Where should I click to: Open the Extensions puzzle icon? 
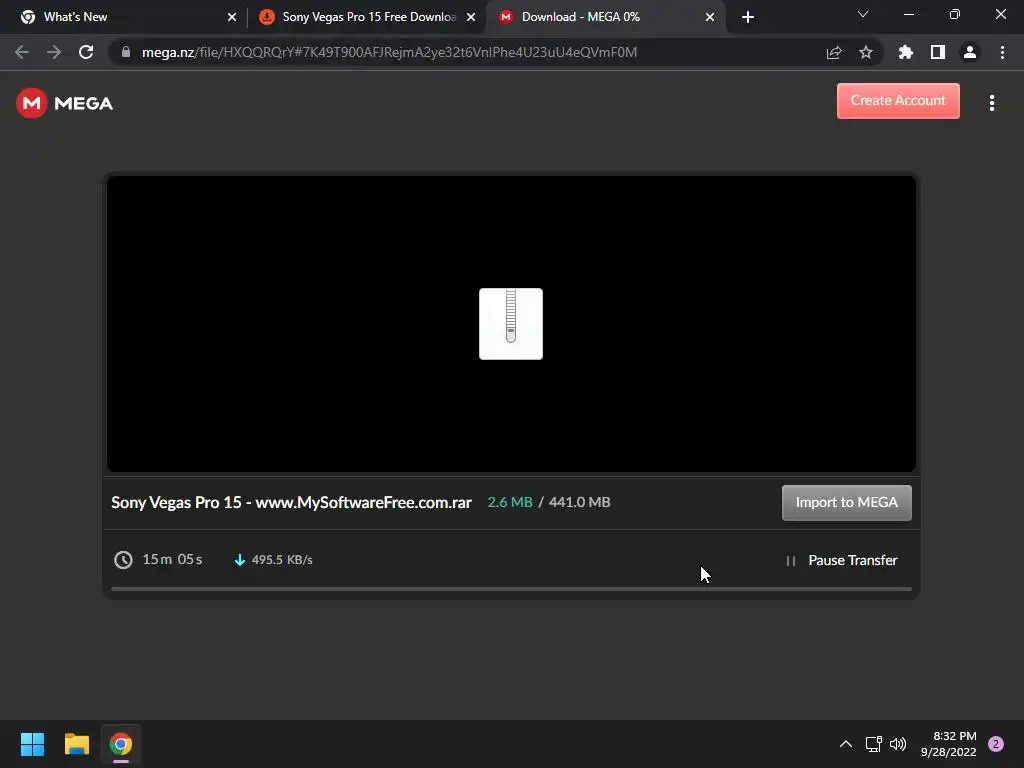906,52
